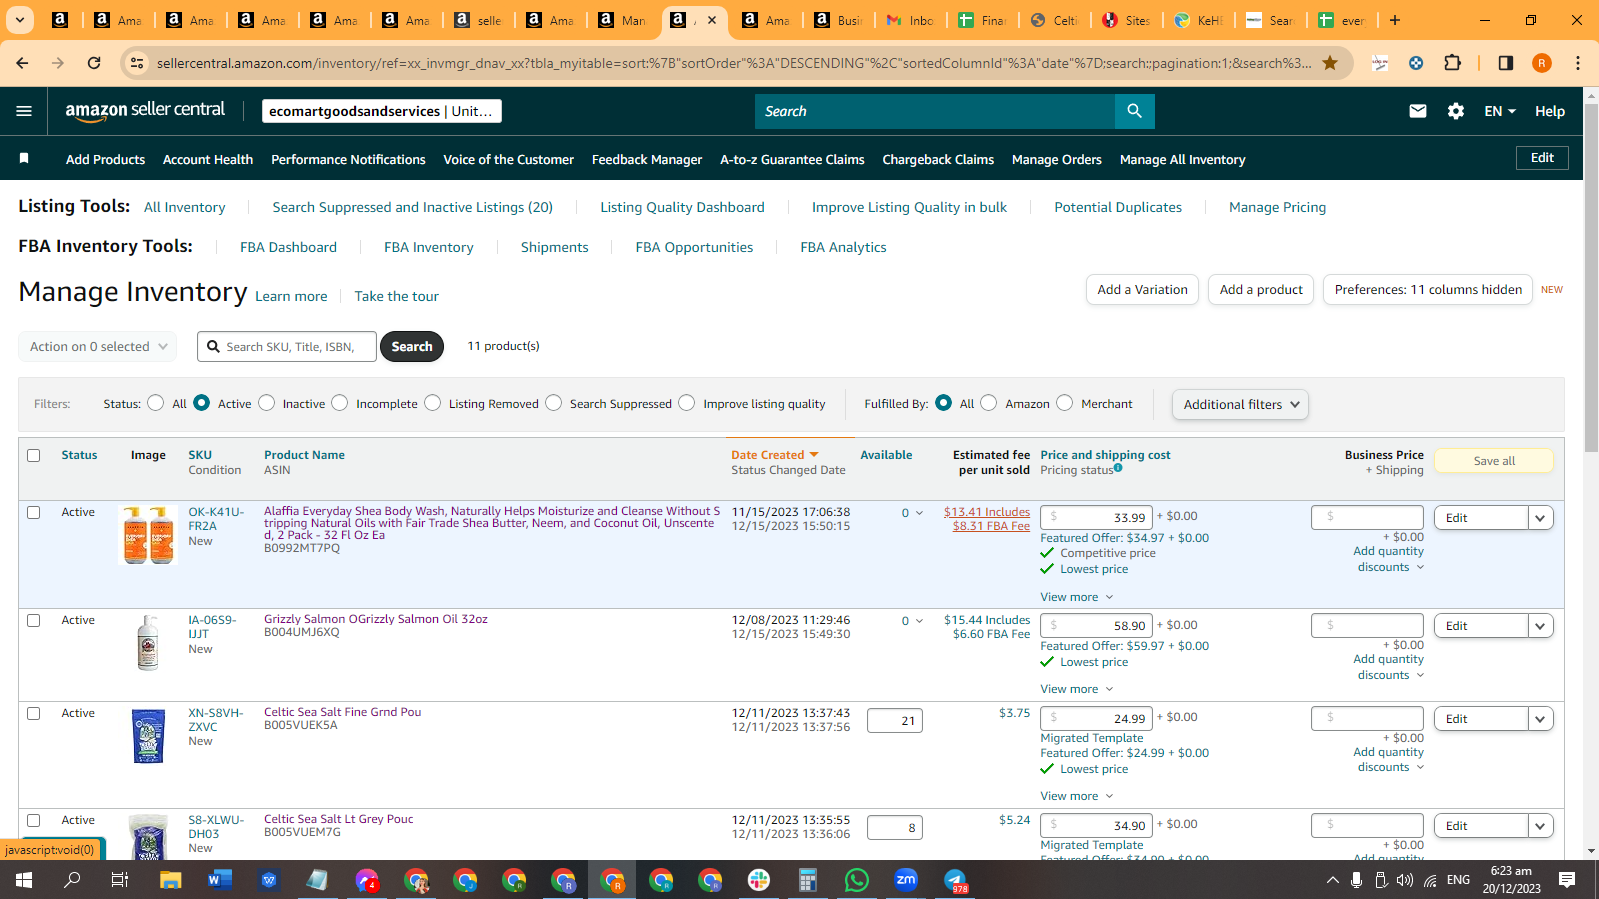Open File Explorer from the taskbar

click(x=171, y=880)
